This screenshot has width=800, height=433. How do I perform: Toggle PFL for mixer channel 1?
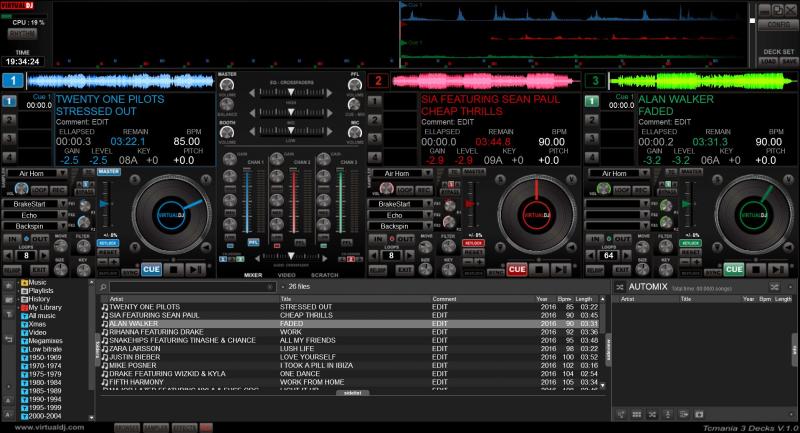tap(253, 243)
